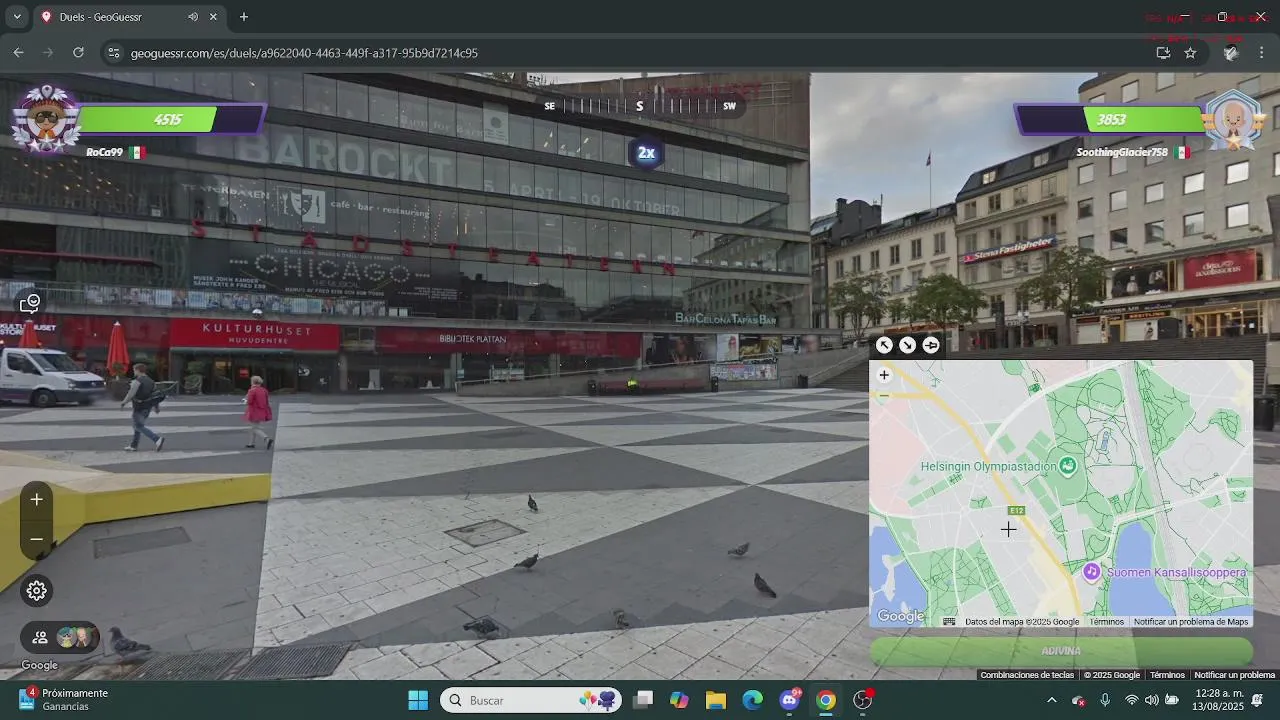Install app icon in address bar

click(x=1163, y=53)
